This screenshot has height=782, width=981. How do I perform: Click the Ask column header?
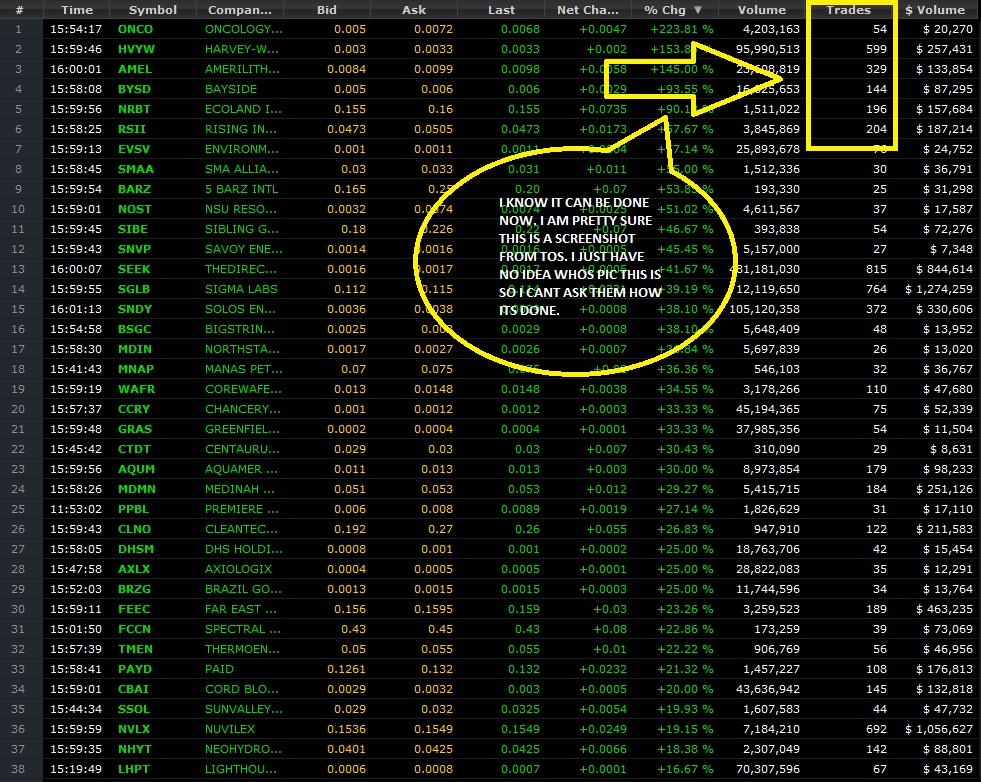(414, 10)
